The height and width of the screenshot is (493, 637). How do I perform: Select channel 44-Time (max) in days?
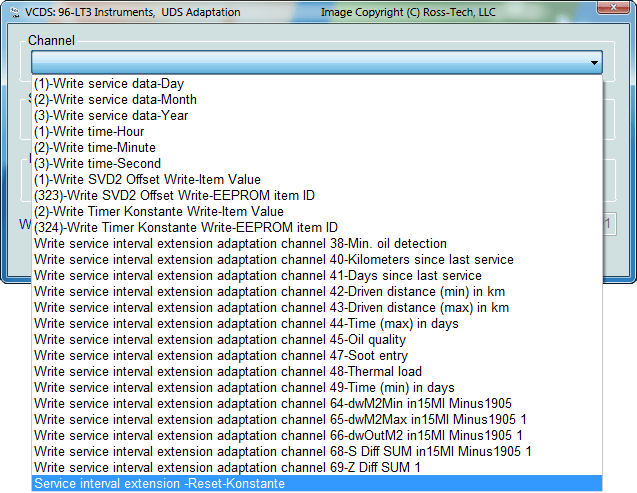coord(317,324)
